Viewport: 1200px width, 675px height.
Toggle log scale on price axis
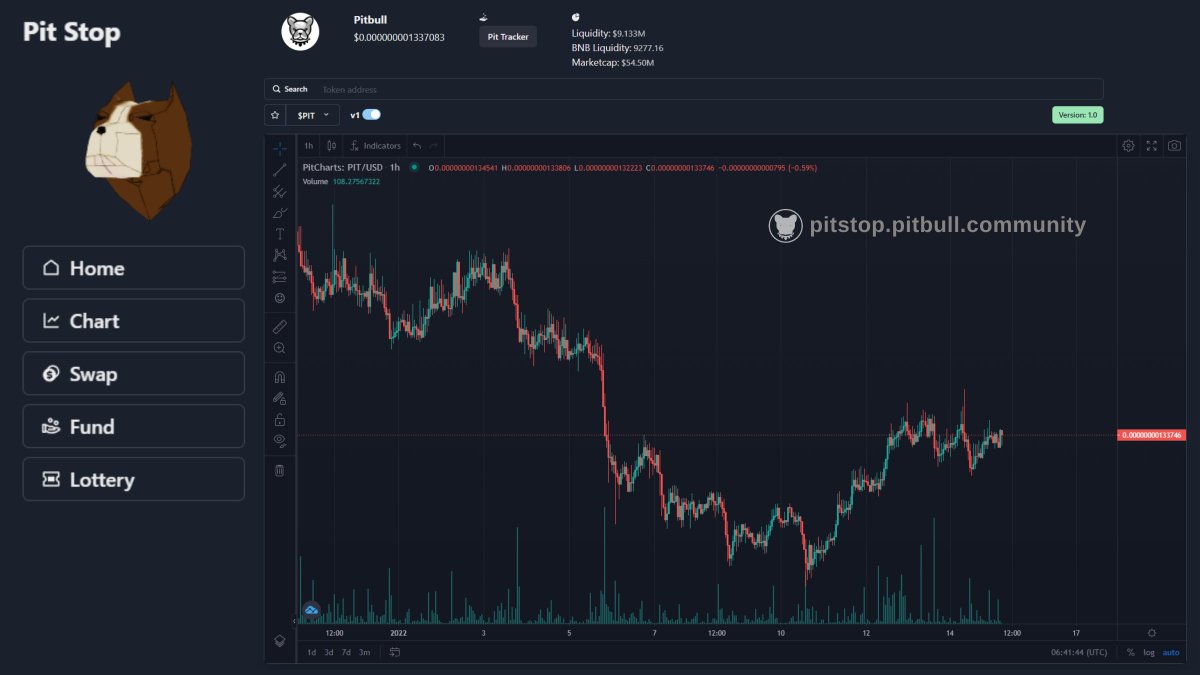pyautogui.click(x=1149, y=652)
